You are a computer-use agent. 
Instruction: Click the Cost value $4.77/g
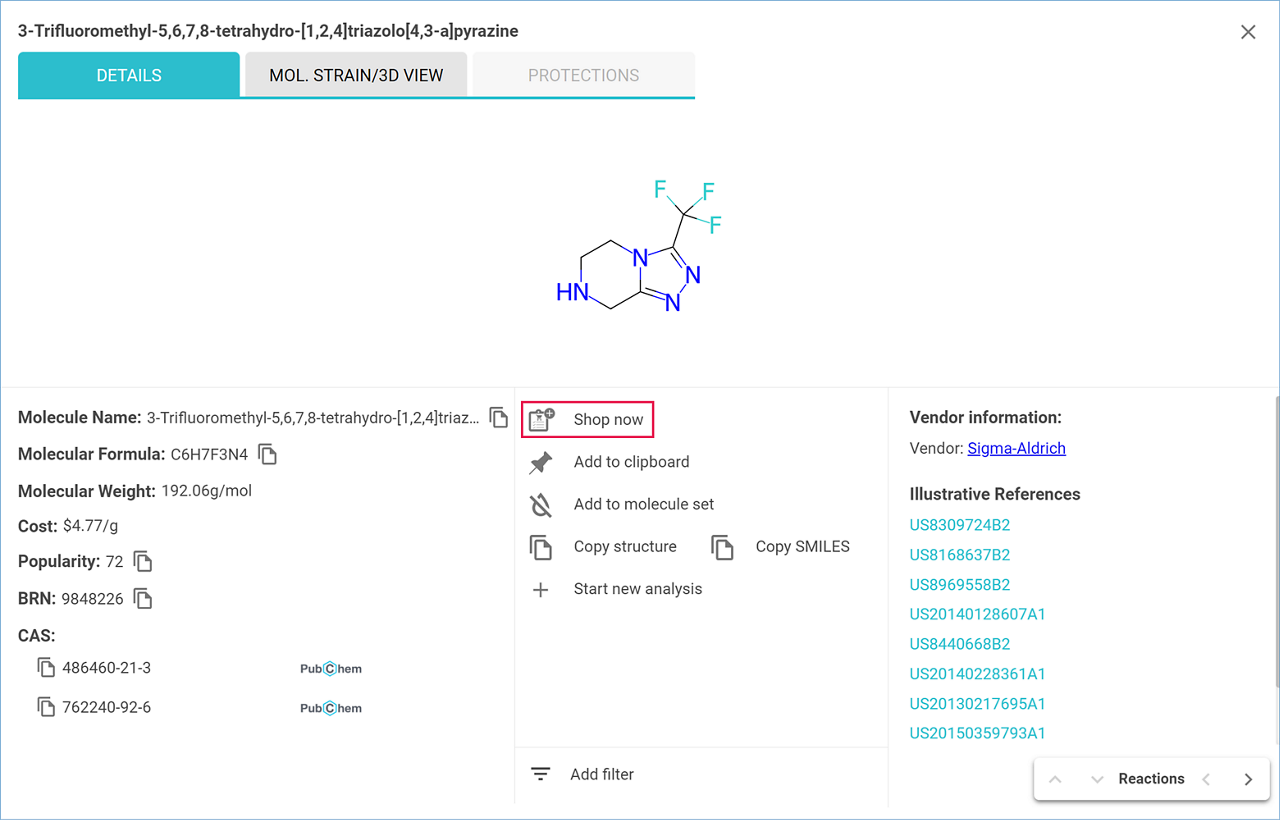point(91,525)
